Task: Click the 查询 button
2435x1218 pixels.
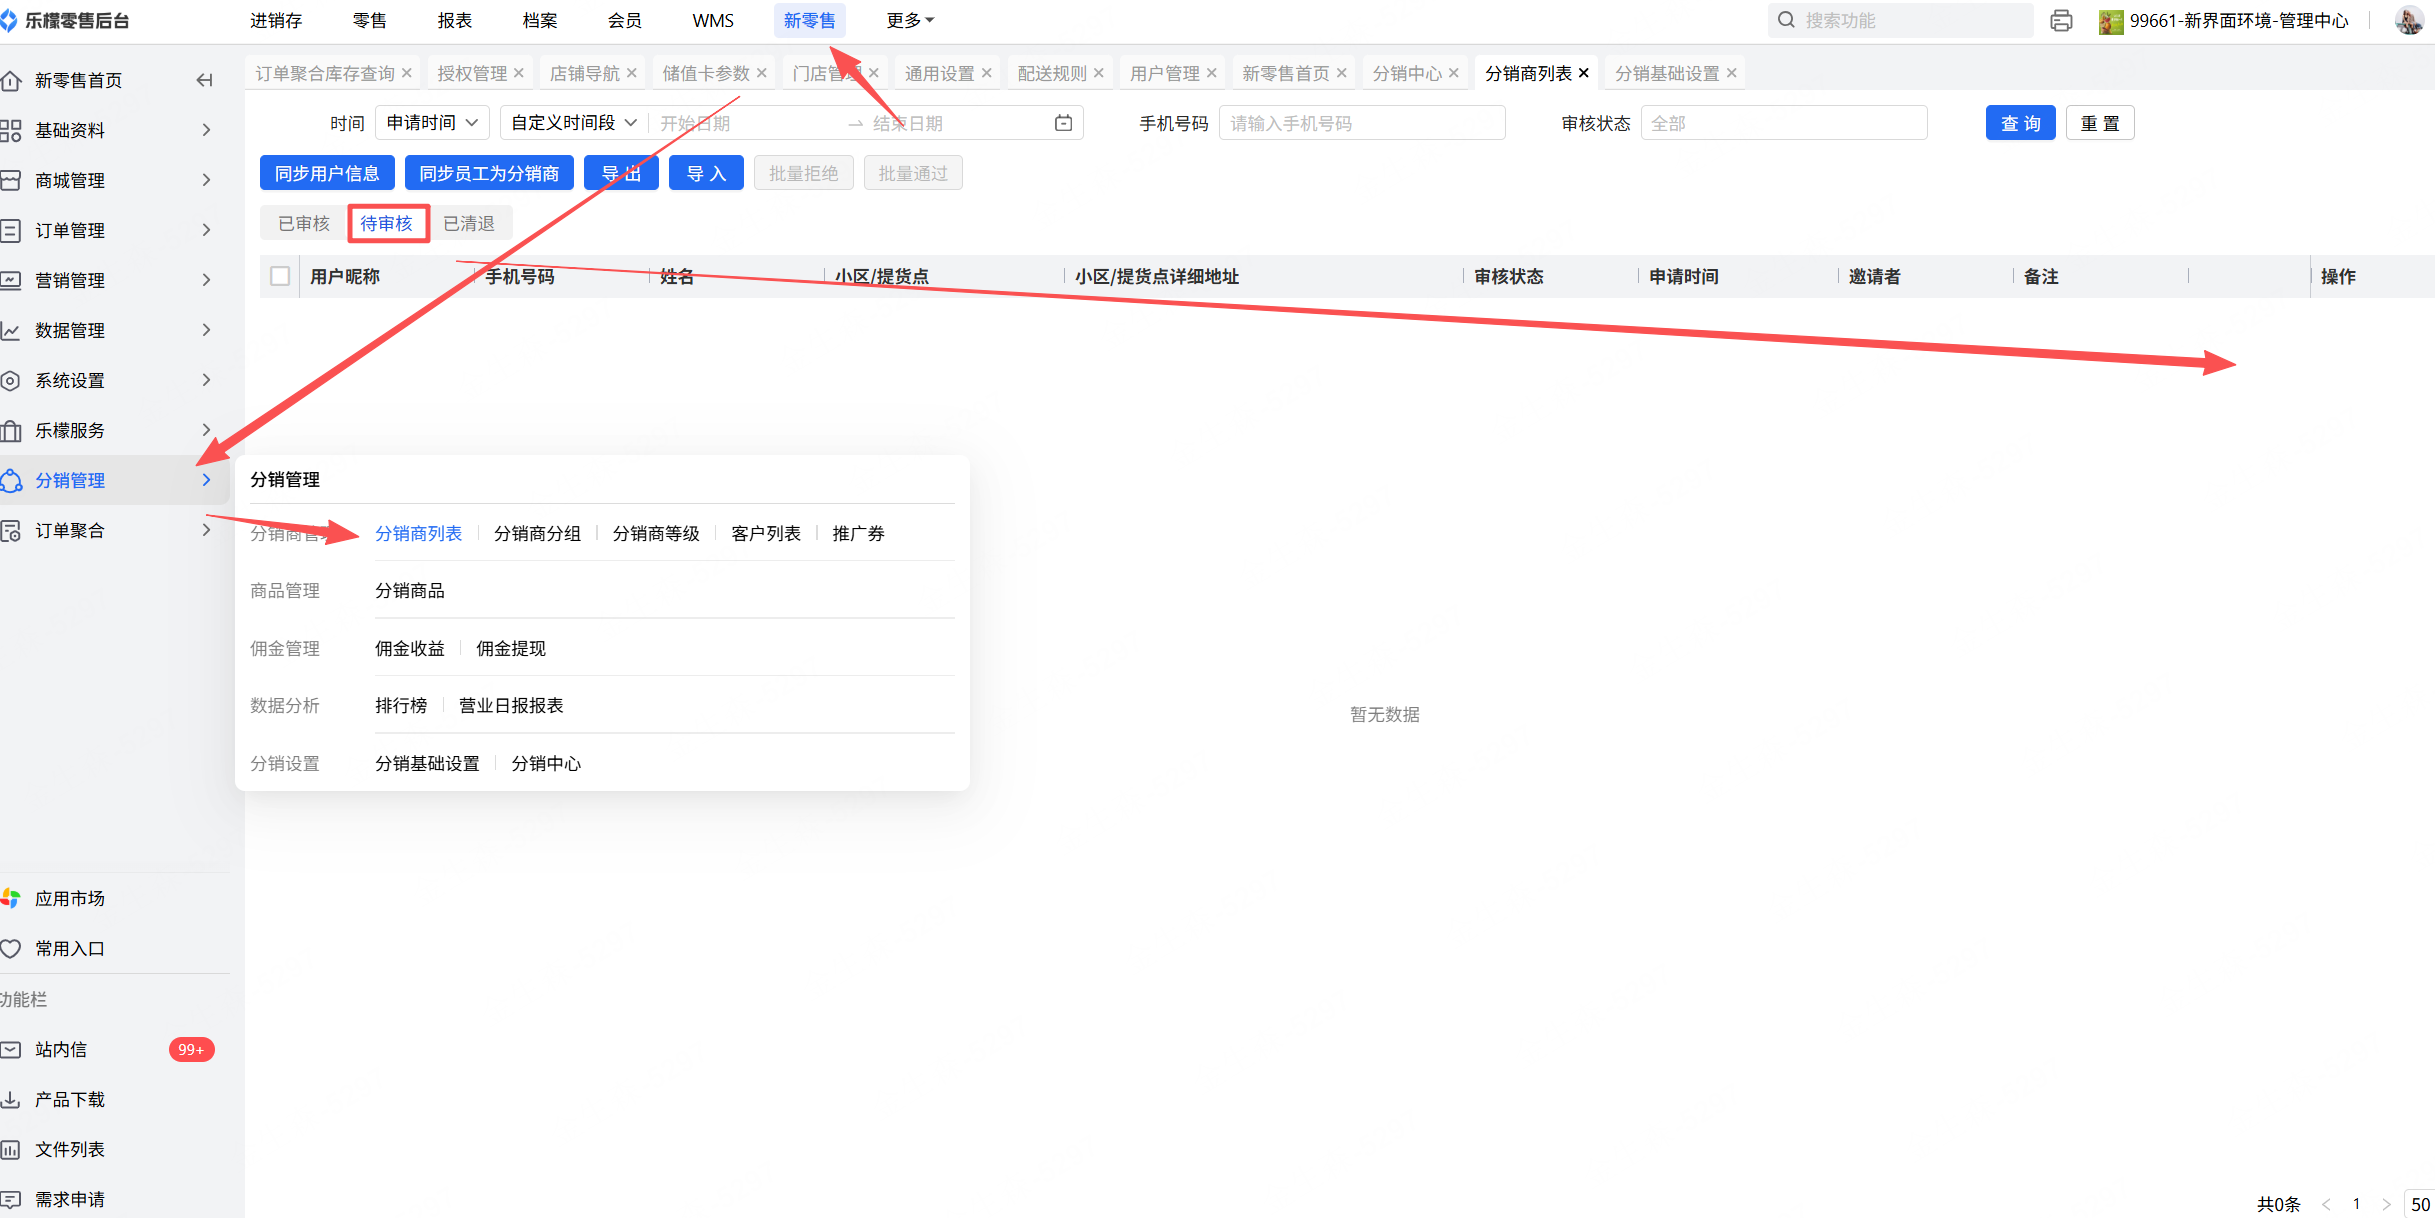Action: click(2020, 123)
